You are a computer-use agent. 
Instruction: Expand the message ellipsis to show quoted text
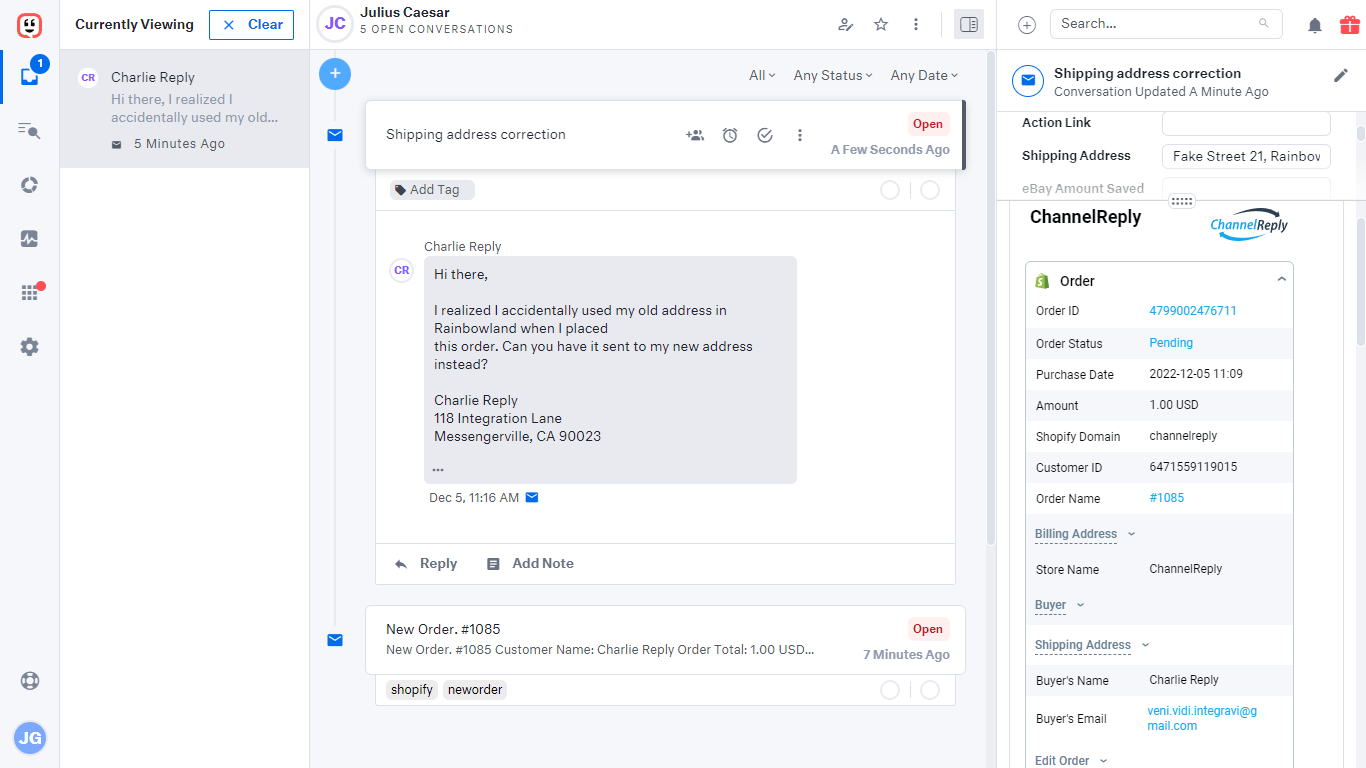pos(438,468)
